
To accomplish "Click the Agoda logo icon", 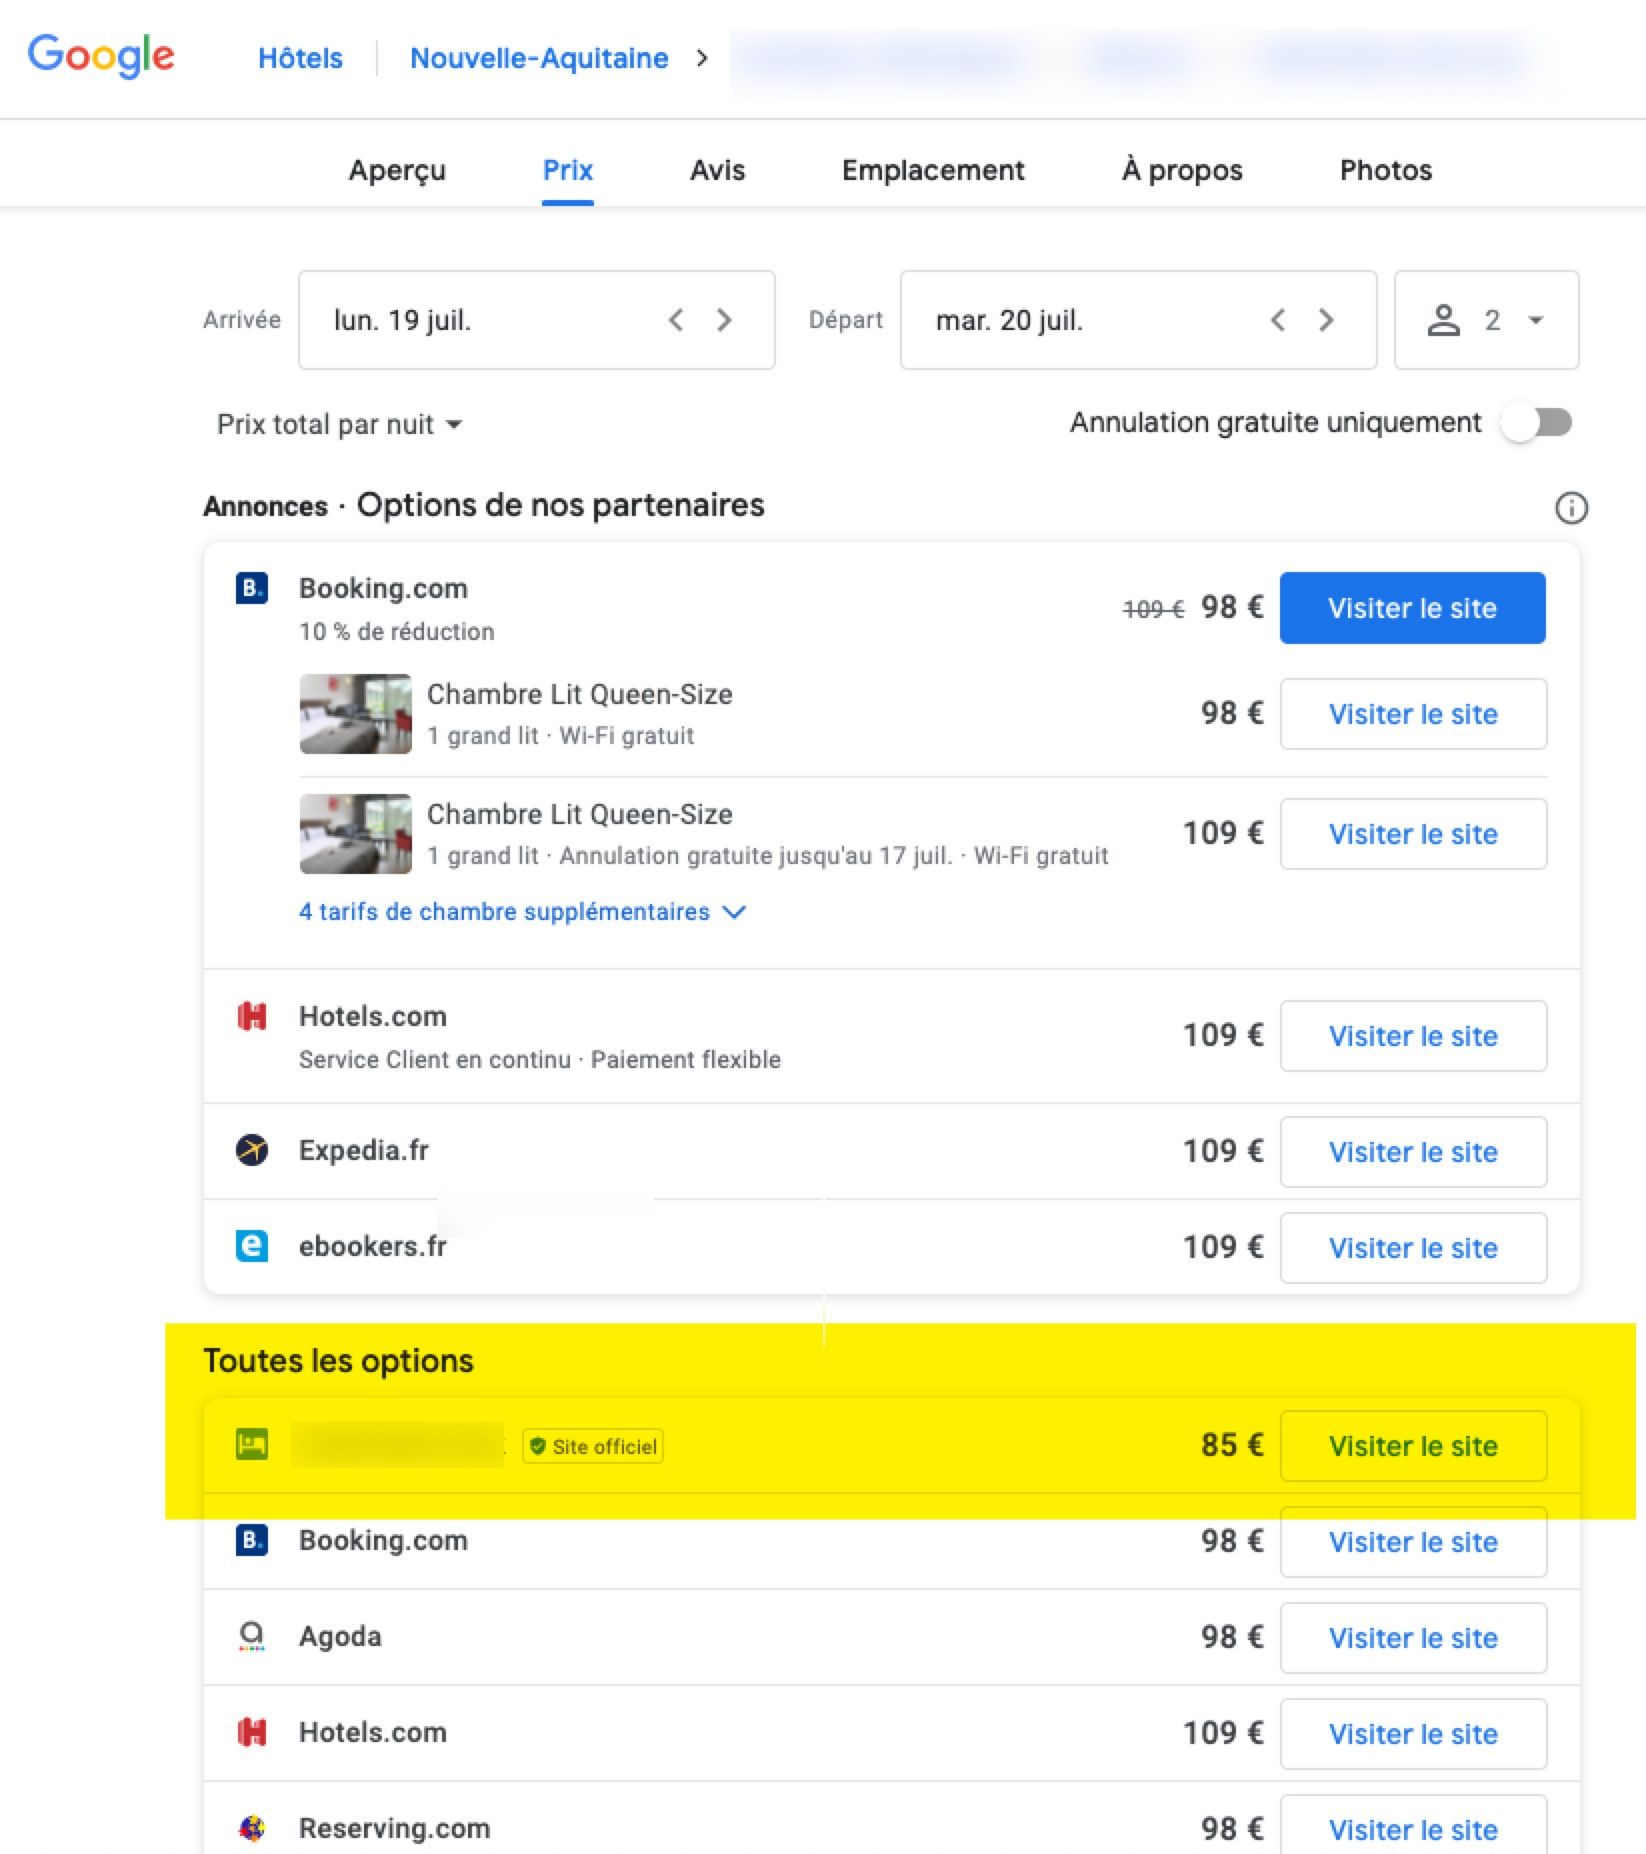I will [252, 1636].
